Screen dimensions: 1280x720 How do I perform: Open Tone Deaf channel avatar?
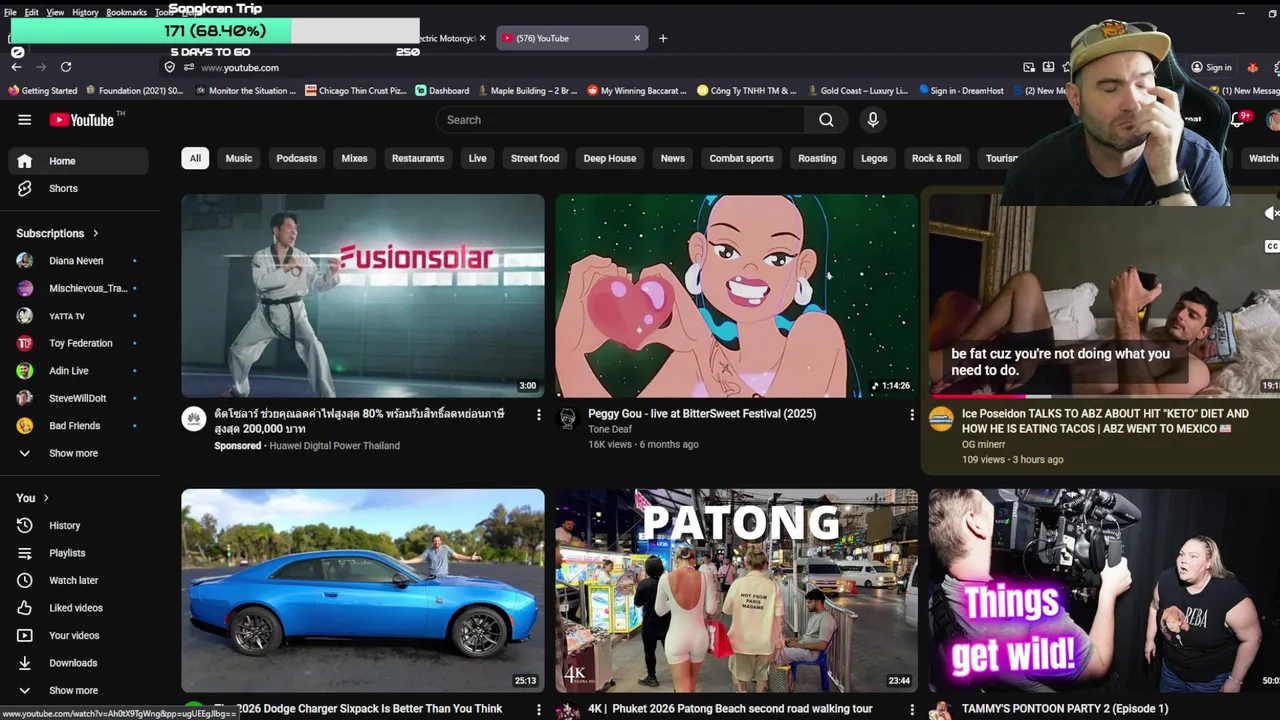[x=568, y=419]
